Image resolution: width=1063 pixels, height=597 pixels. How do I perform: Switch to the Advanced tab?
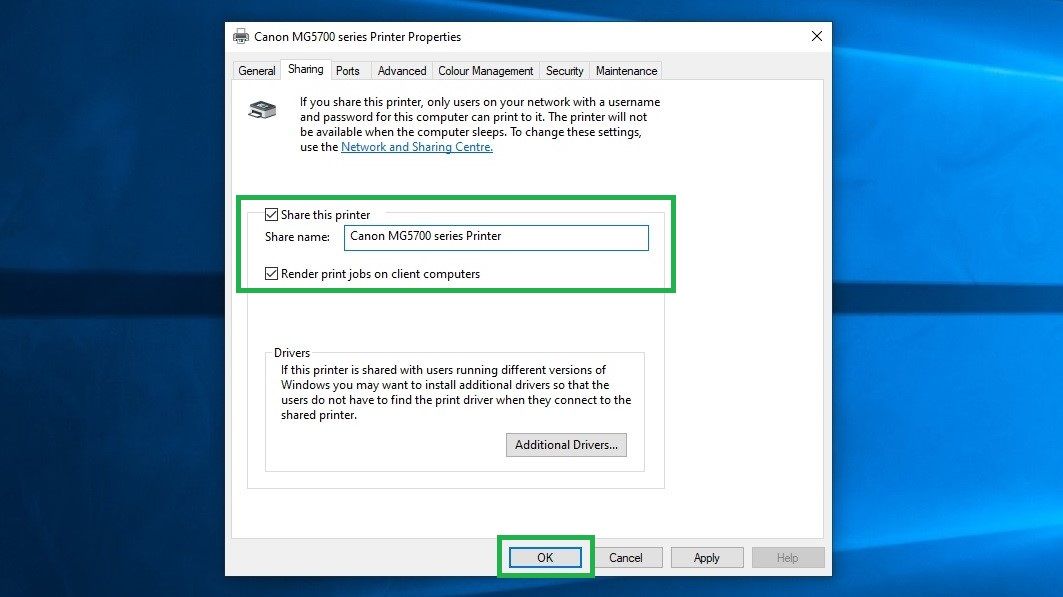[x=401, y=70]
